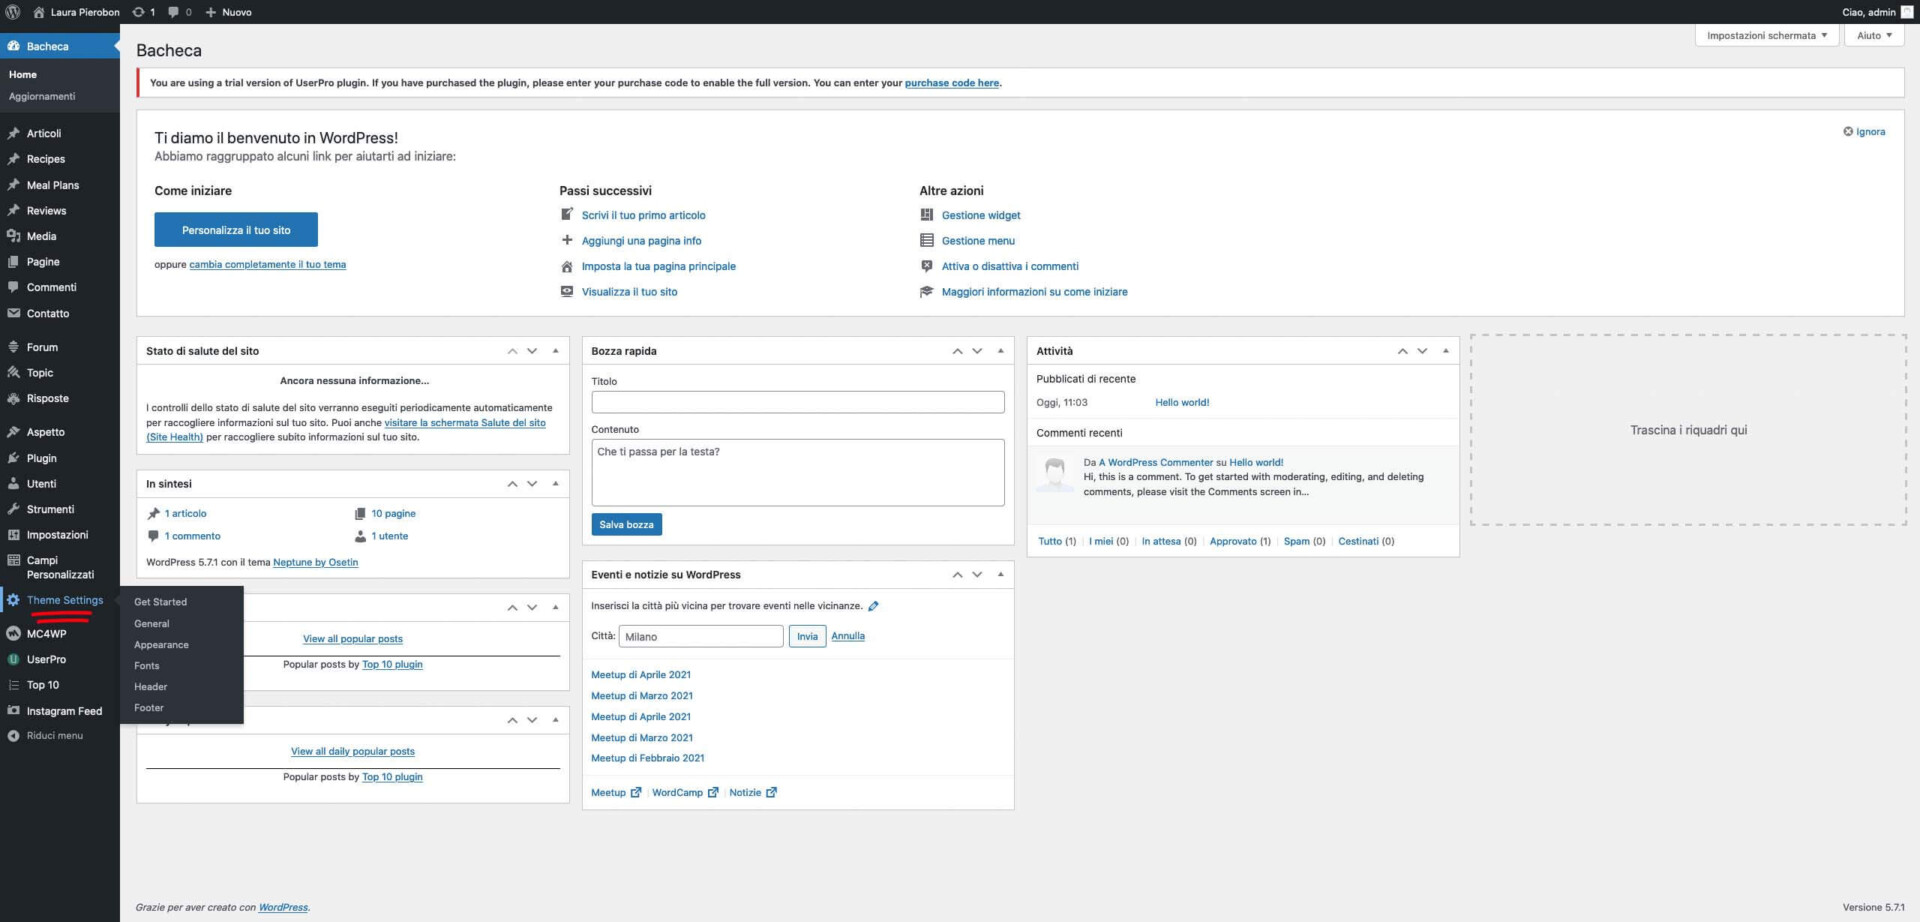Click the Commenti speech bubble icon

point(14,287)
